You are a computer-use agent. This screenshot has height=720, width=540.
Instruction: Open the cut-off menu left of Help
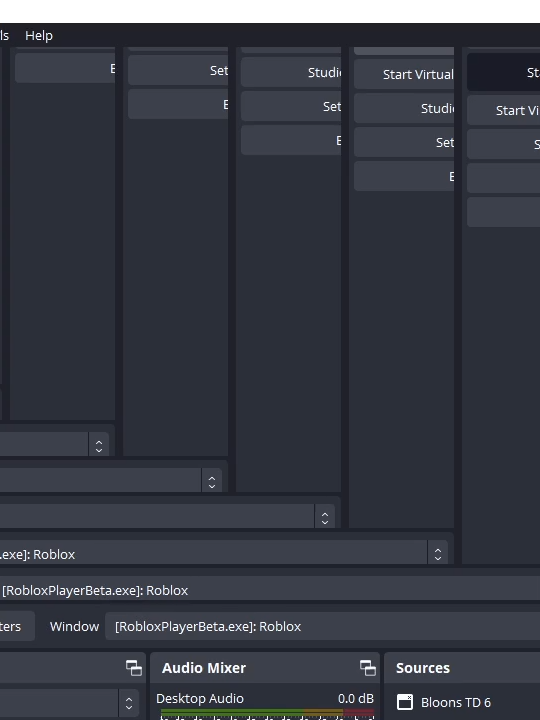tap(4, 35)
